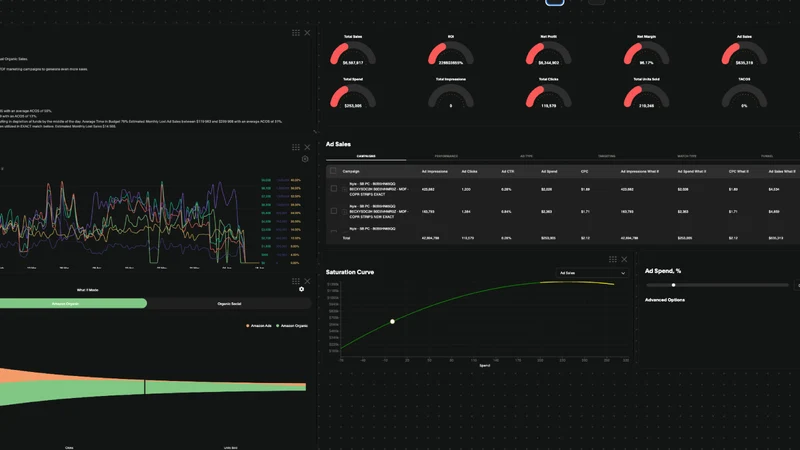Click the white point on the Saturation Curve
Image resolution: width=800 pixels, height=450 pixels.
[392, 321]
